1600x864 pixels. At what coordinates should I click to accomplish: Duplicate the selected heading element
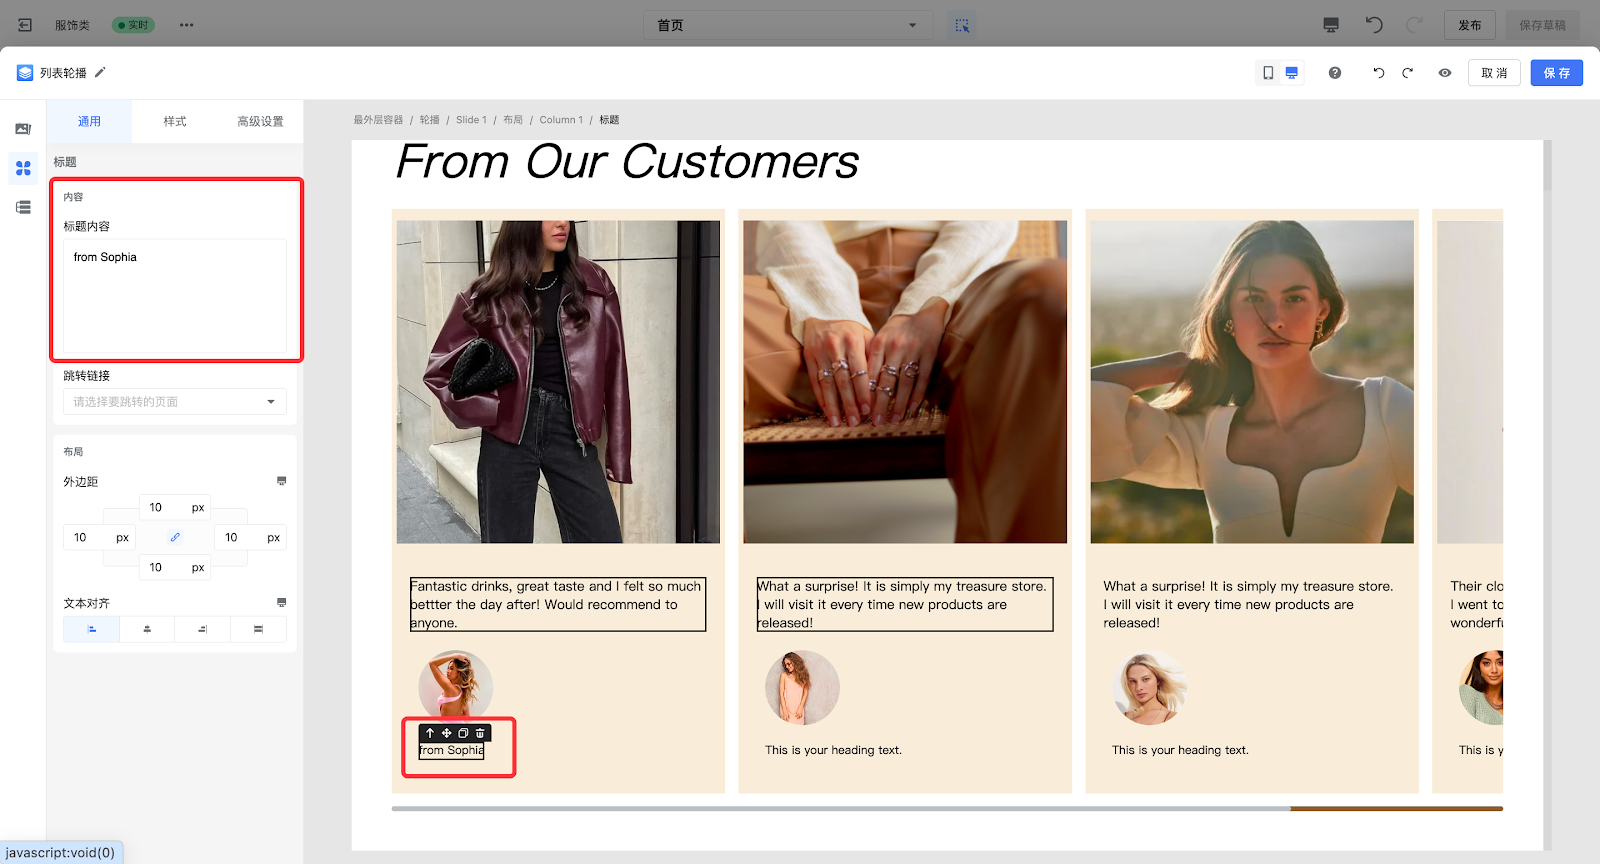pyautogui.click(x=463, y=733)
